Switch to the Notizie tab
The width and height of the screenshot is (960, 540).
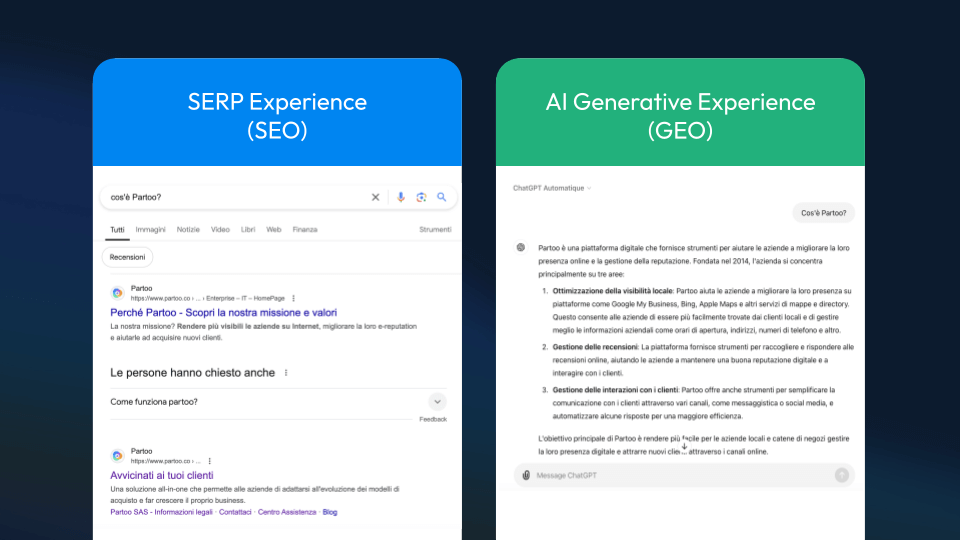pos(188,230)
